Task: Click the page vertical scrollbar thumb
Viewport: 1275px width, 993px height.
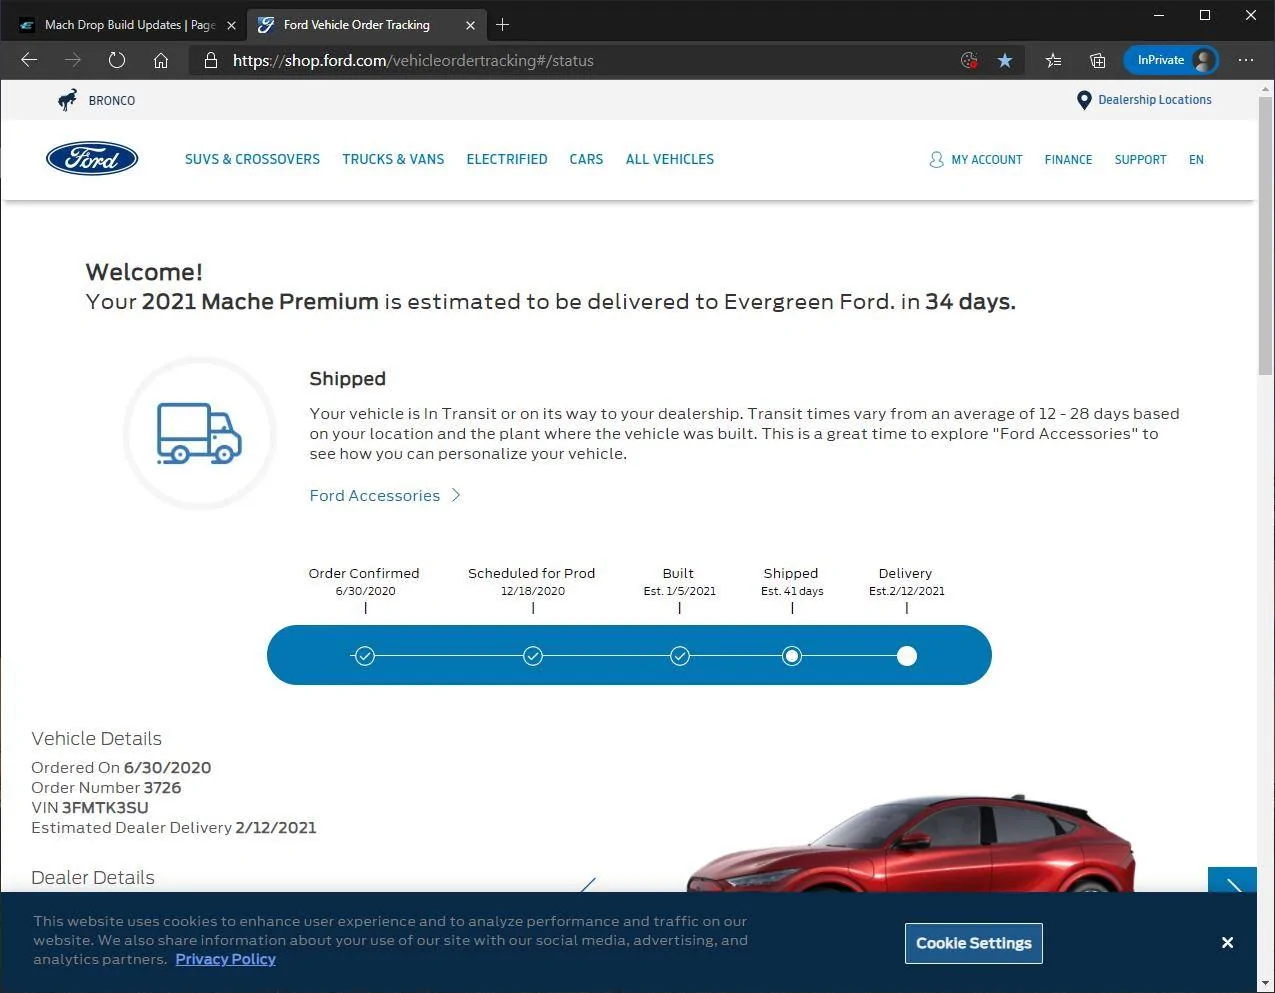Action: [x=1265, y=235]
